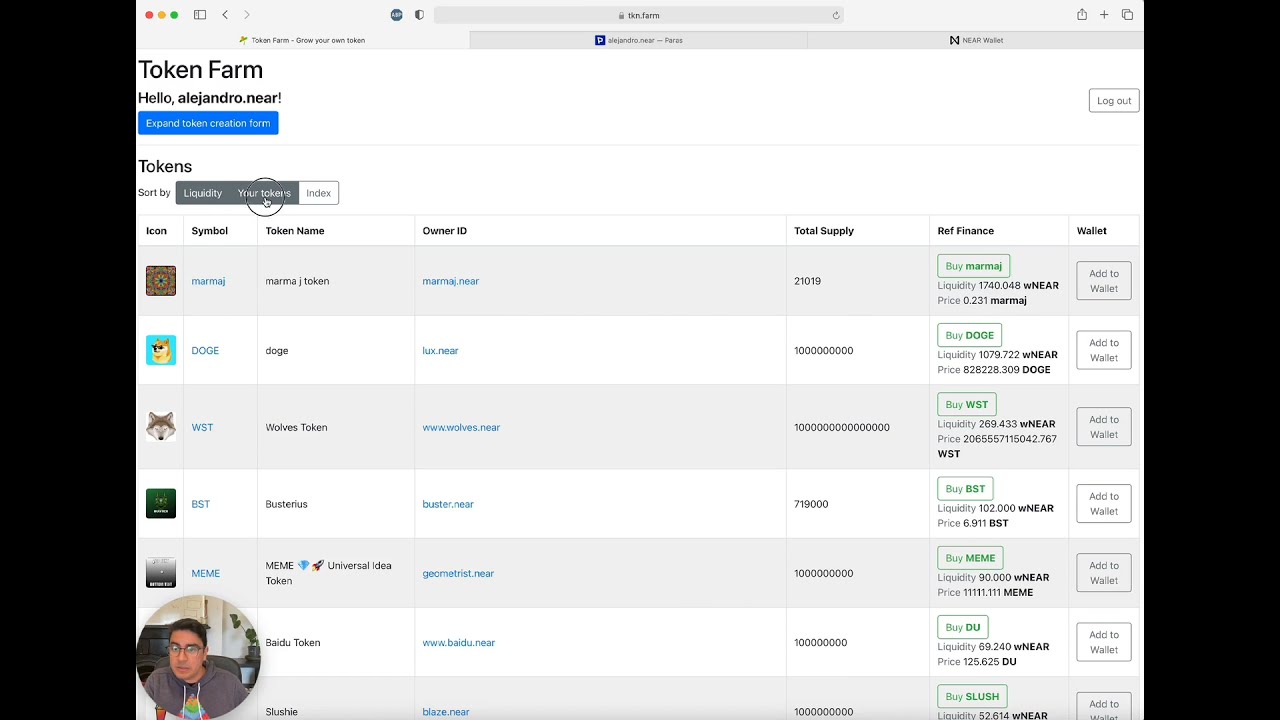Click the AdBlock Plus extension icon
This screenshot has height=720, width=1280.
[x=397, y=15]
